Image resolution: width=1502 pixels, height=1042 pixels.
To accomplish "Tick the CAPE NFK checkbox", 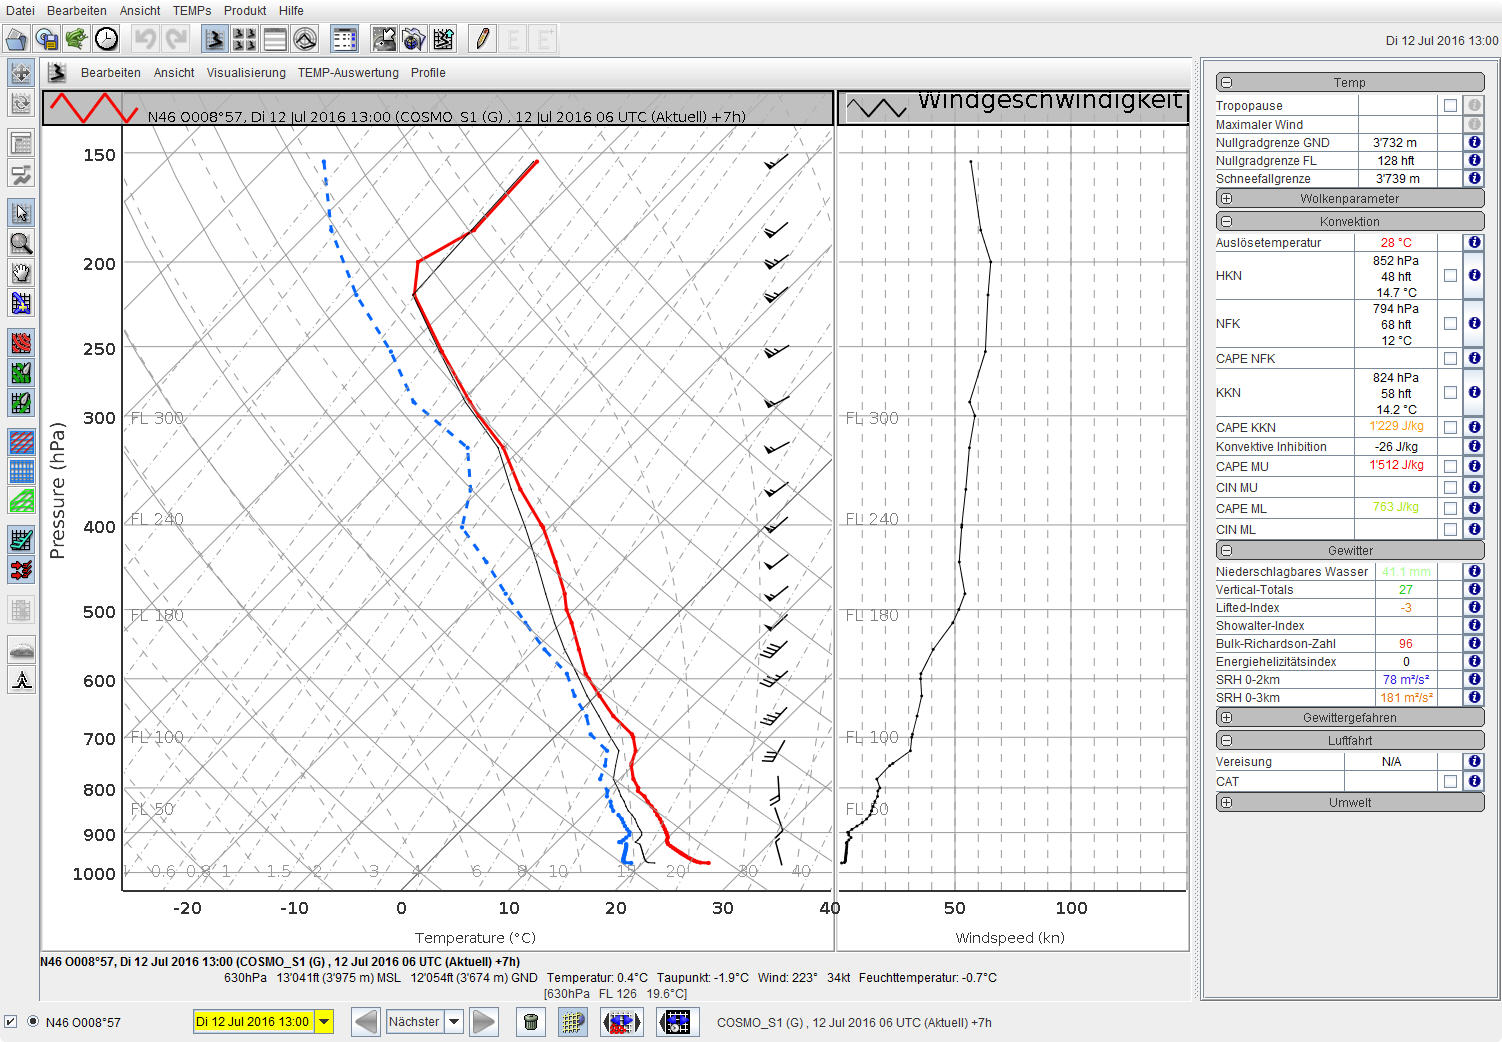I will tap(1450, 358).
